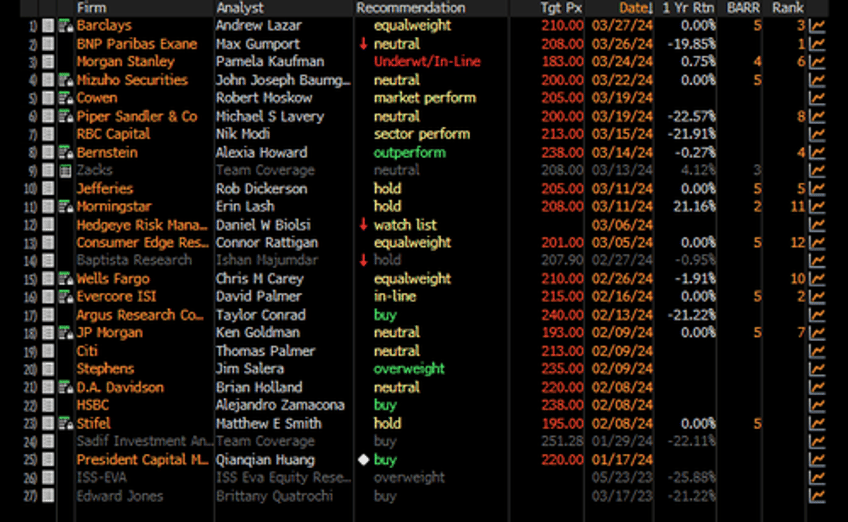848x522 pixels.
Task: Click report document icon beside Mizuho Securities
Action: [x=65, y=80]
